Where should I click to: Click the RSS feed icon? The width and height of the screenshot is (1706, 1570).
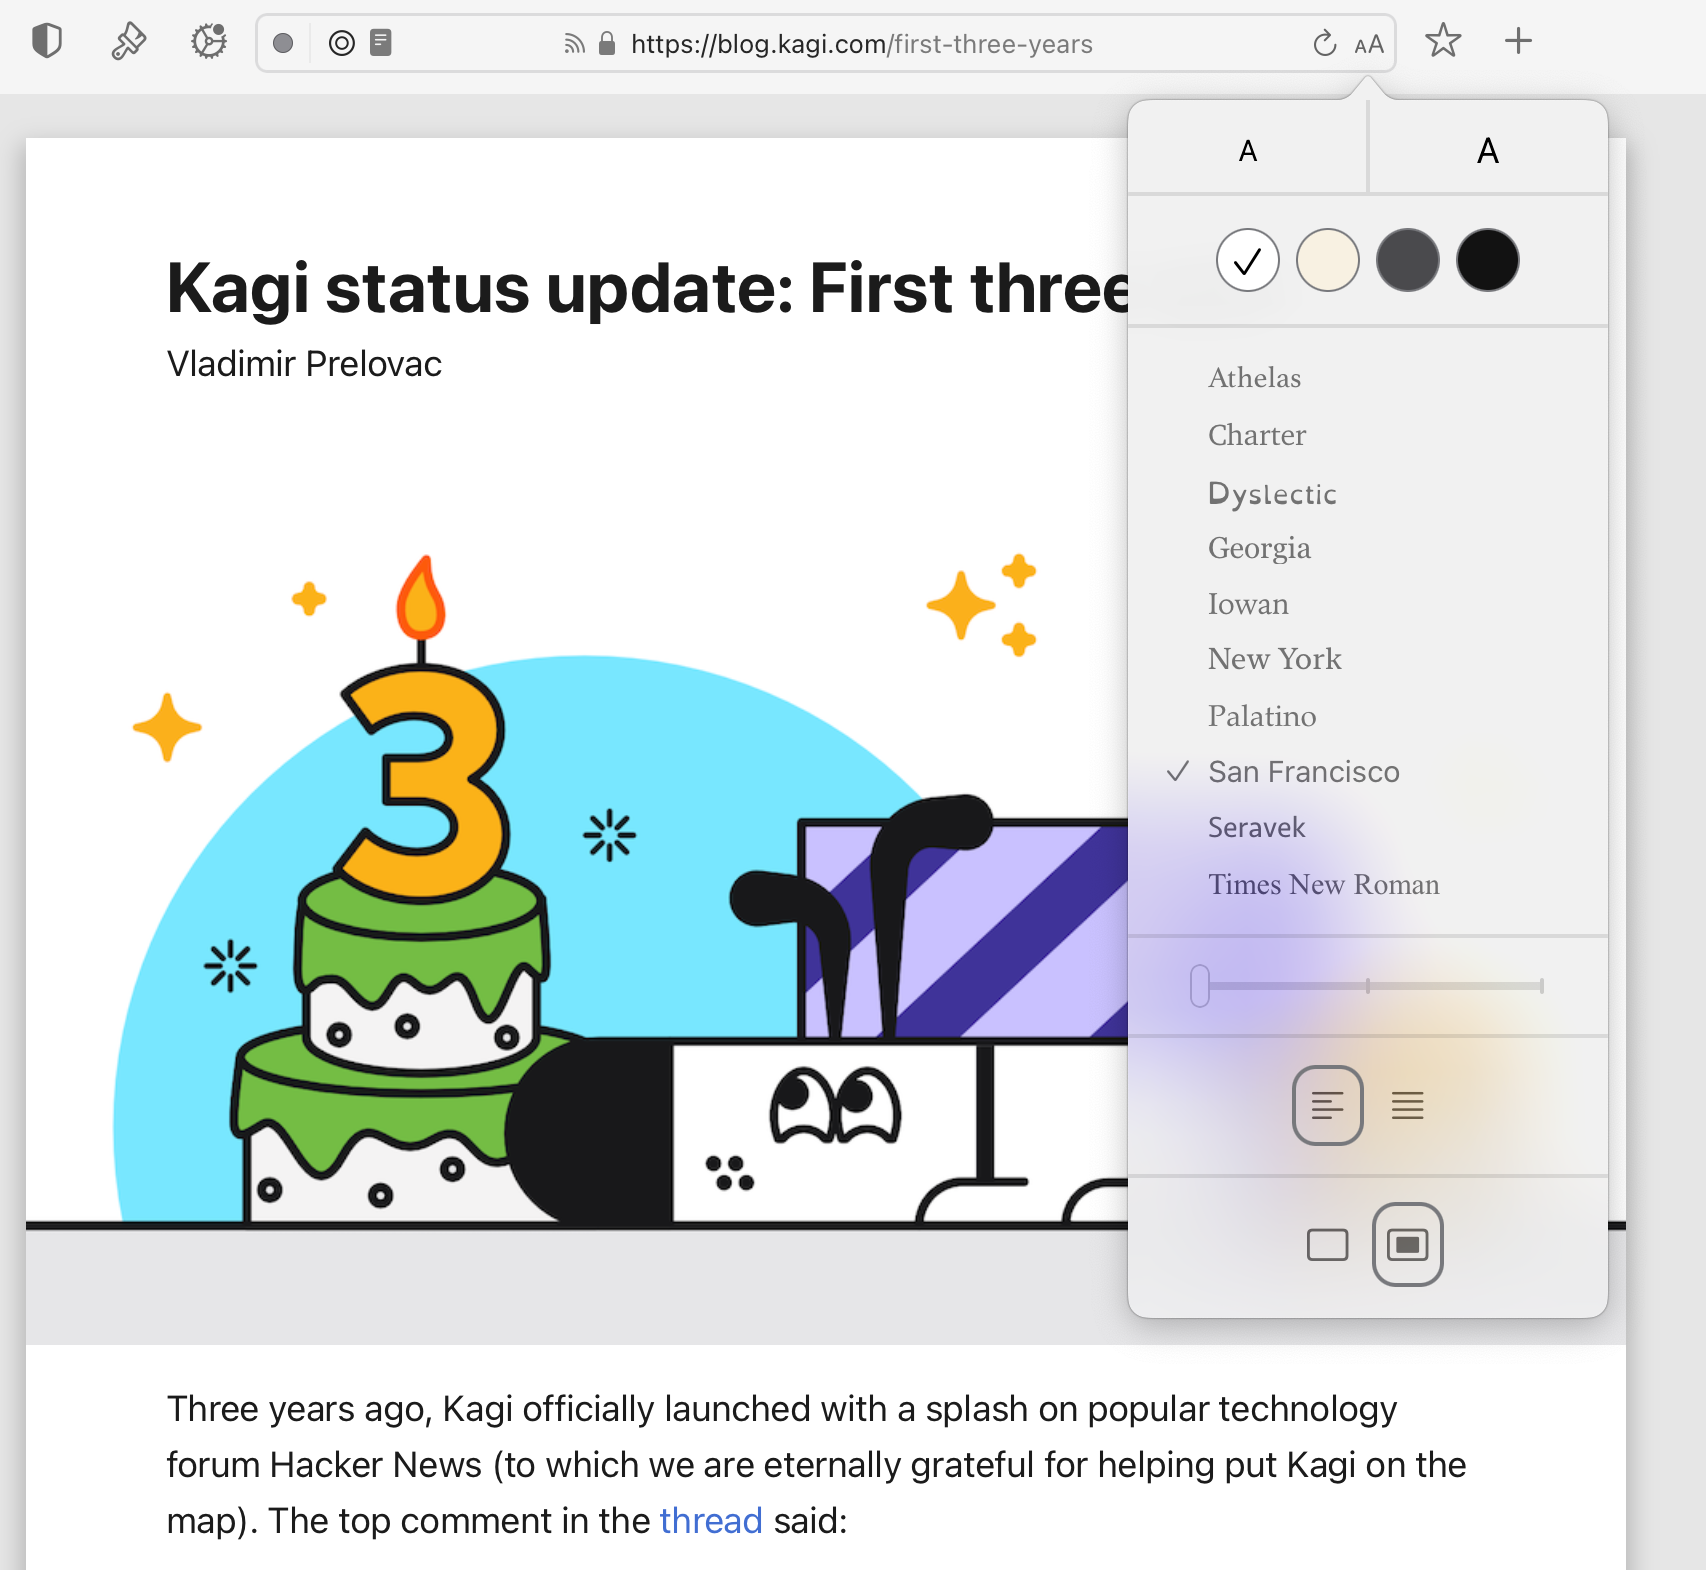coord(574,44)
